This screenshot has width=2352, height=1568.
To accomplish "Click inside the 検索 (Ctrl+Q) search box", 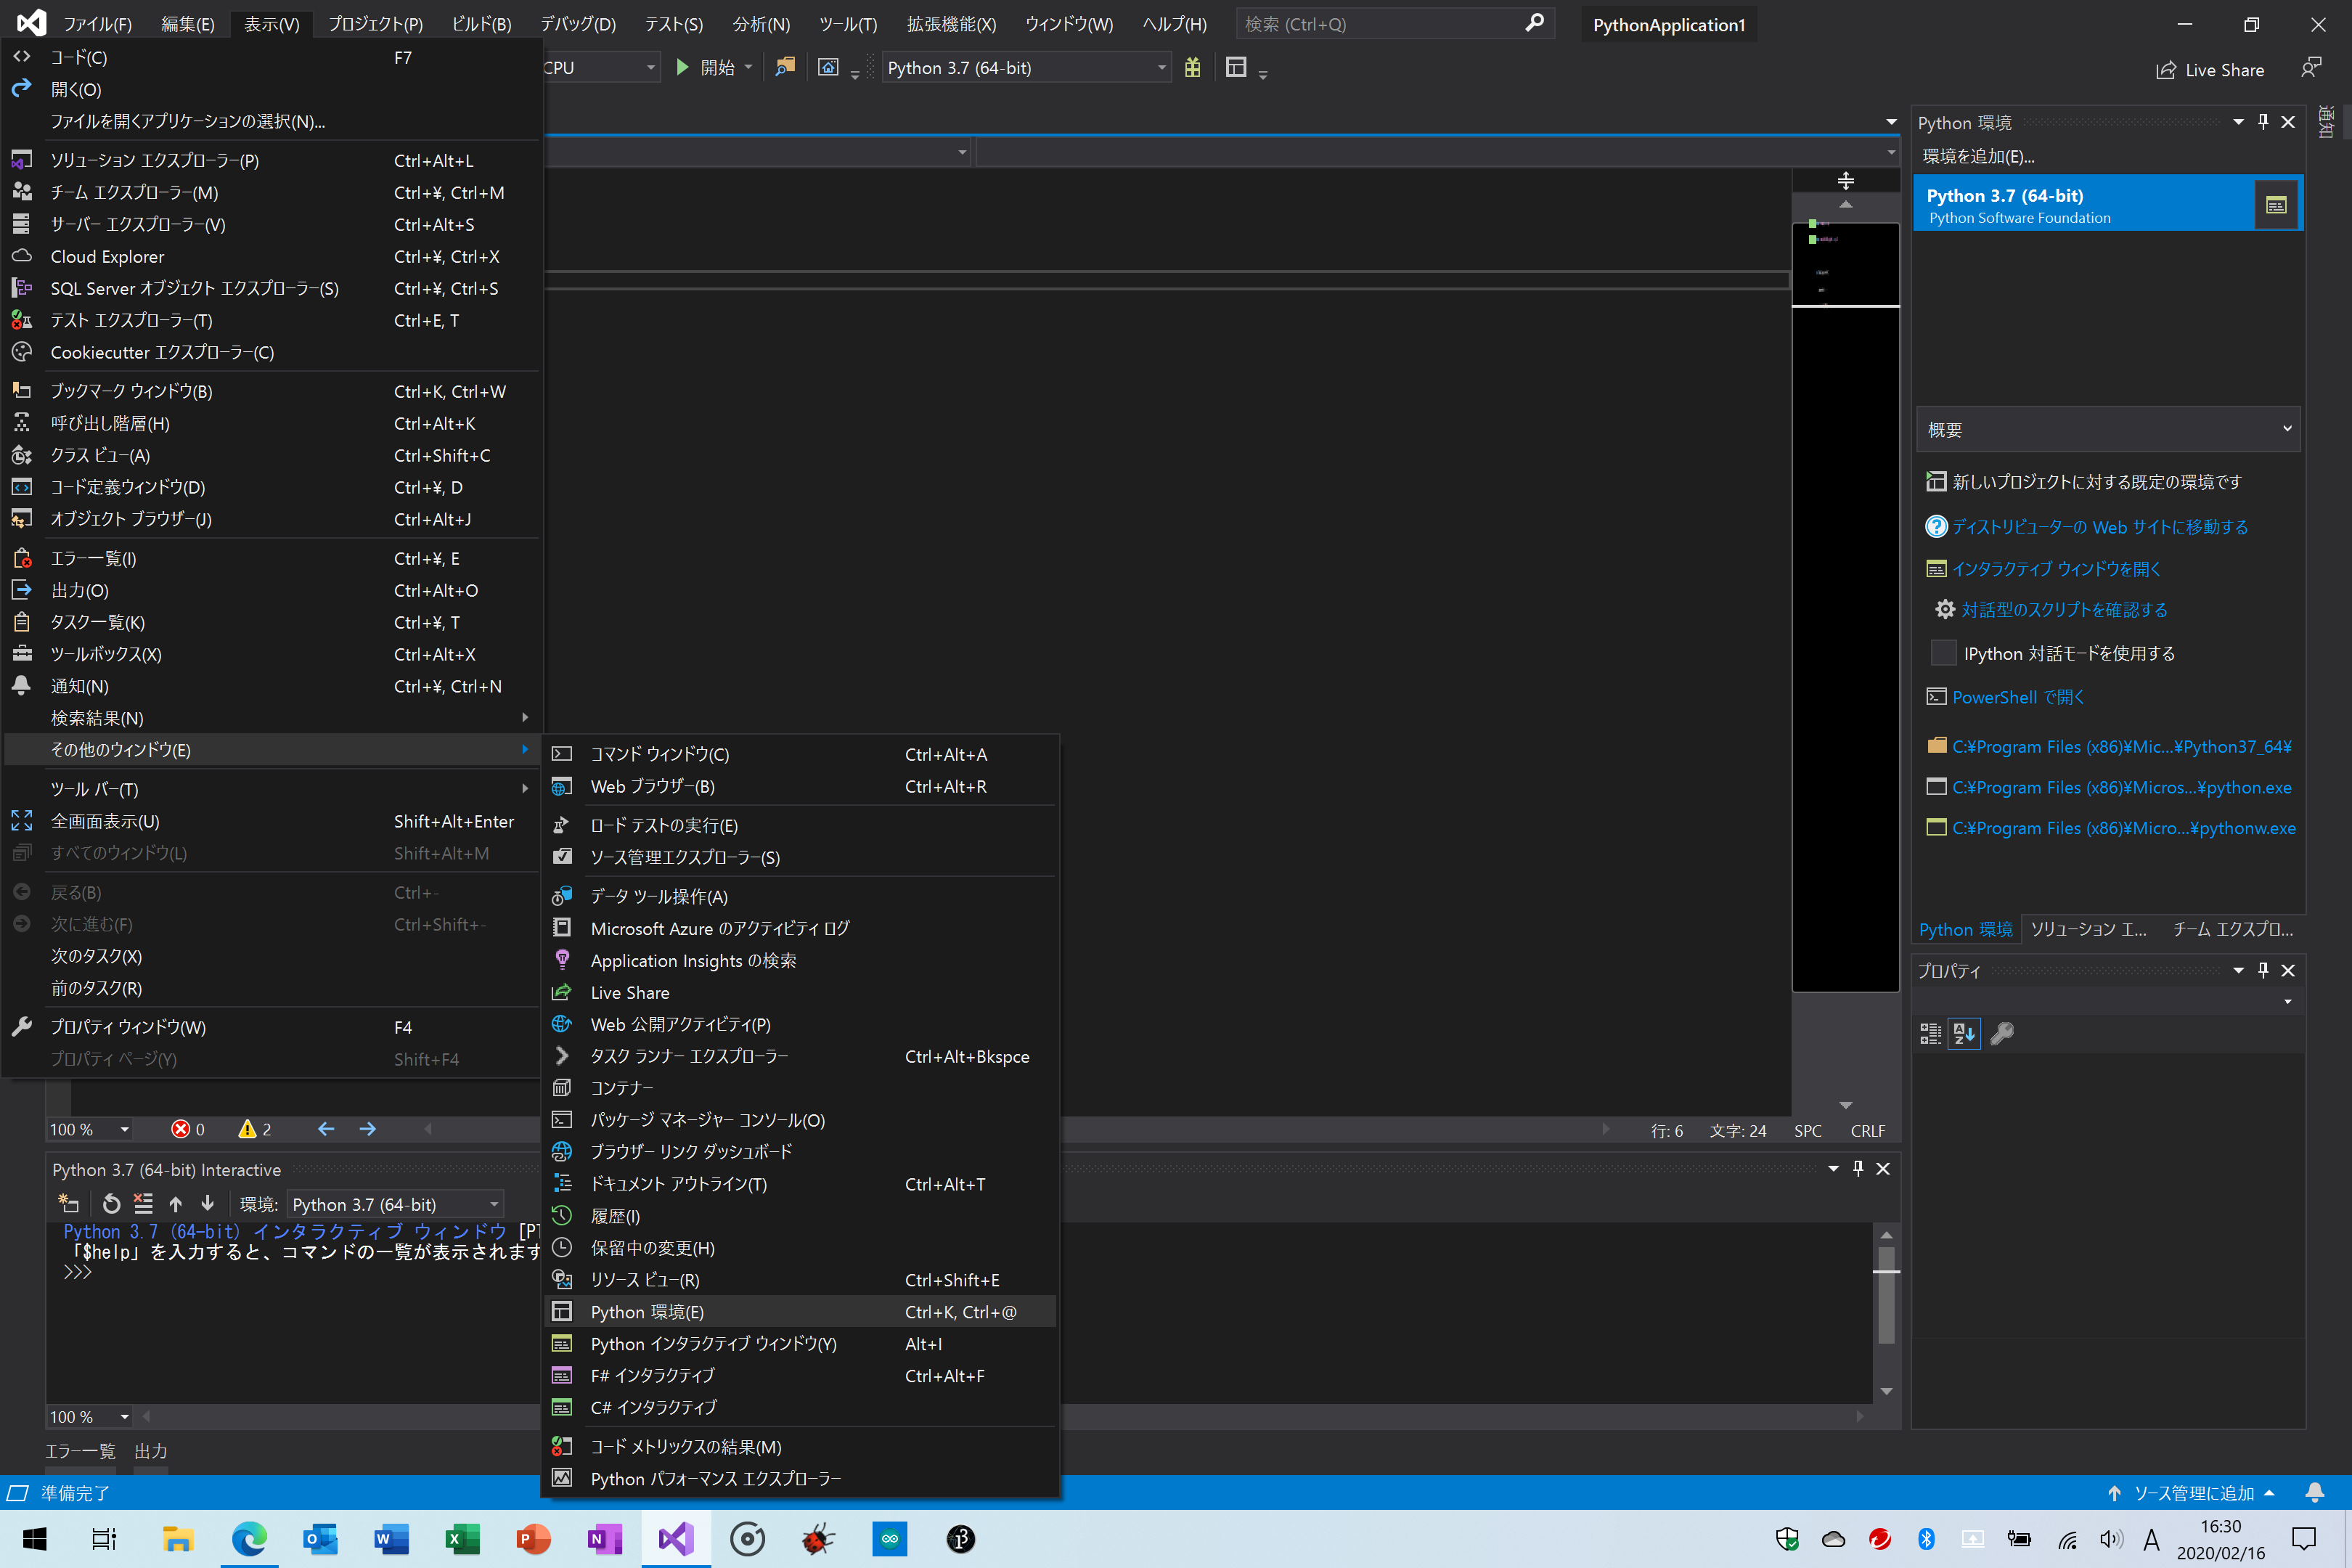I will click(1380, 23).
